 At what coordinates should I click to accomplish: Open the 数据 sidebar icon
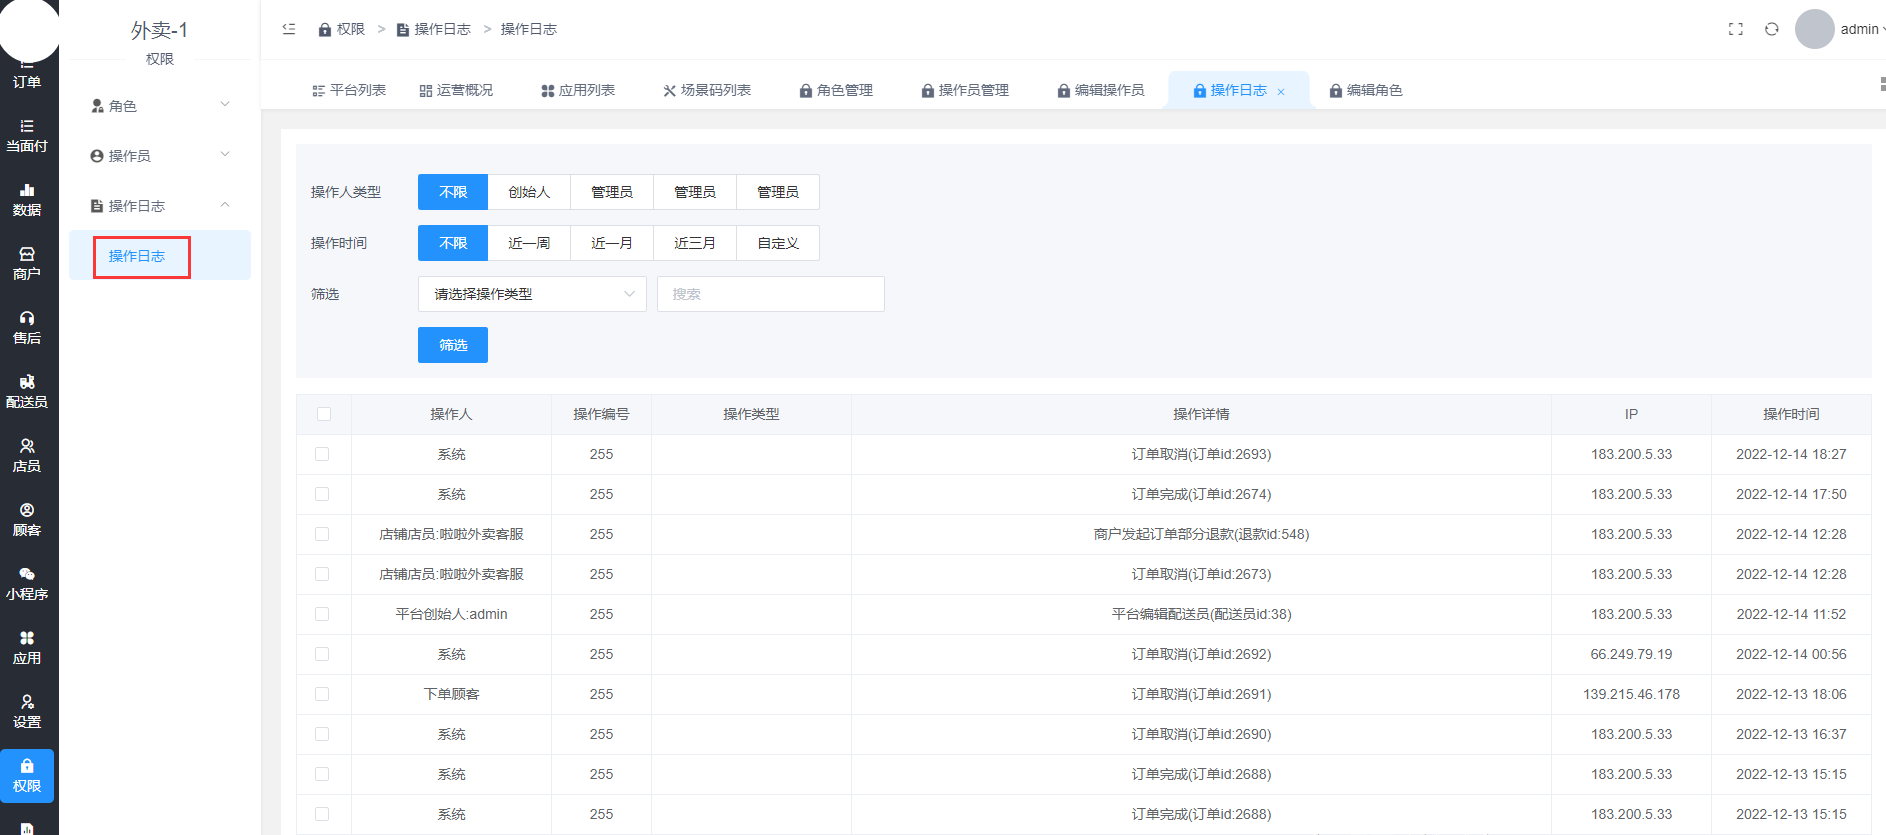(x=27, y=199)
